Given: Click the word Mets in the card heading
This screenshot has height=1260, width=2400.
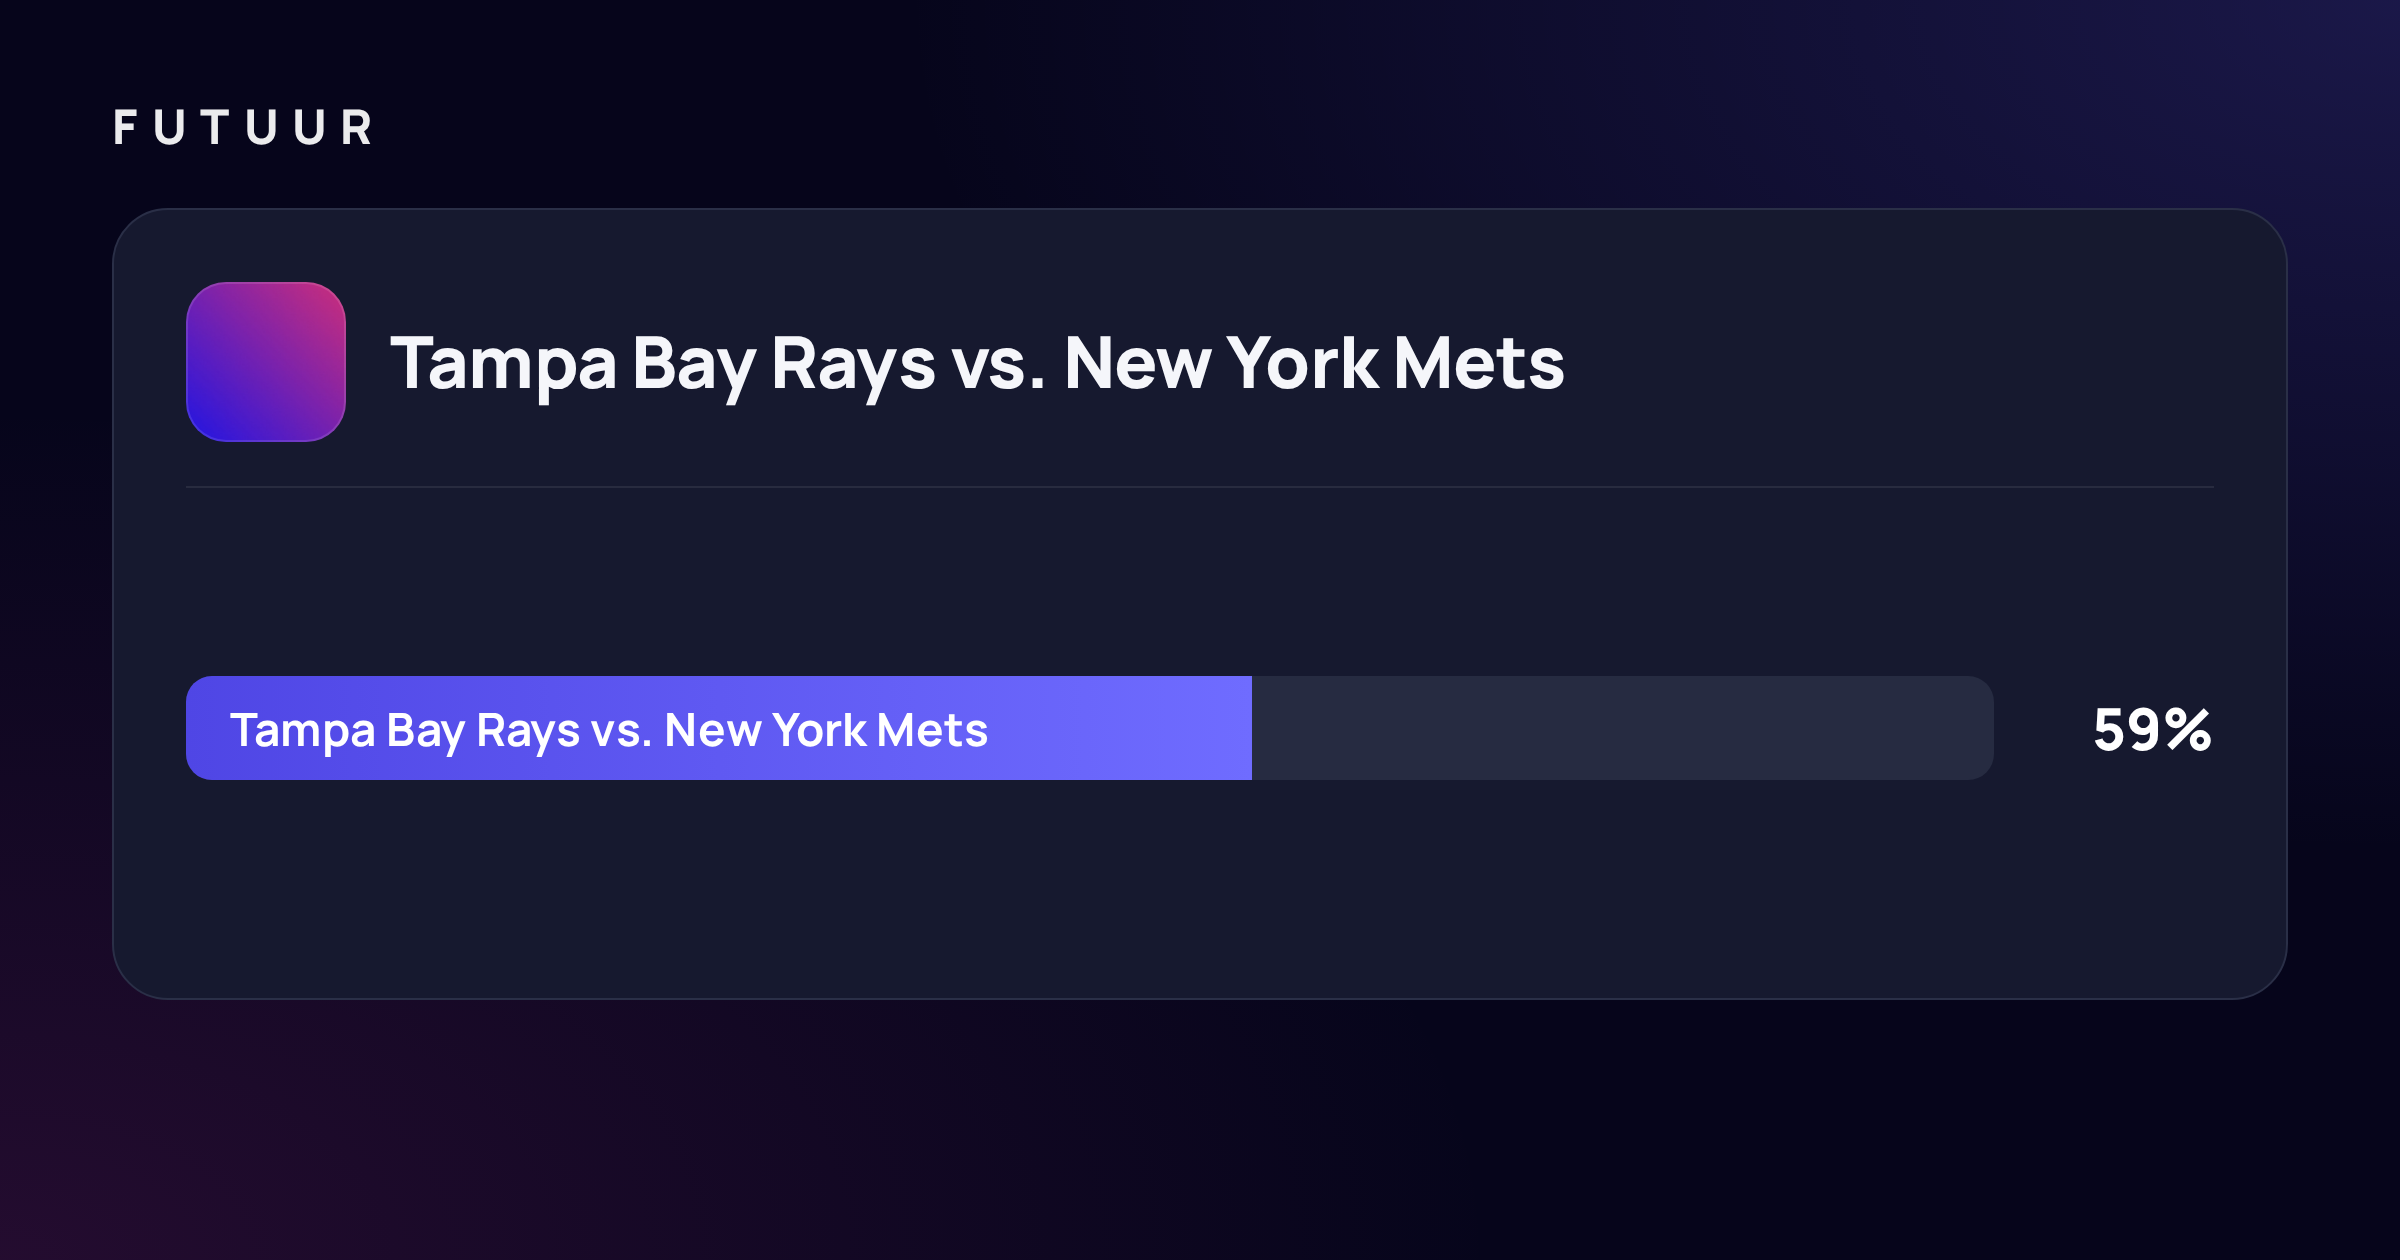Looking at the screenshot, I should point(1479,362).
